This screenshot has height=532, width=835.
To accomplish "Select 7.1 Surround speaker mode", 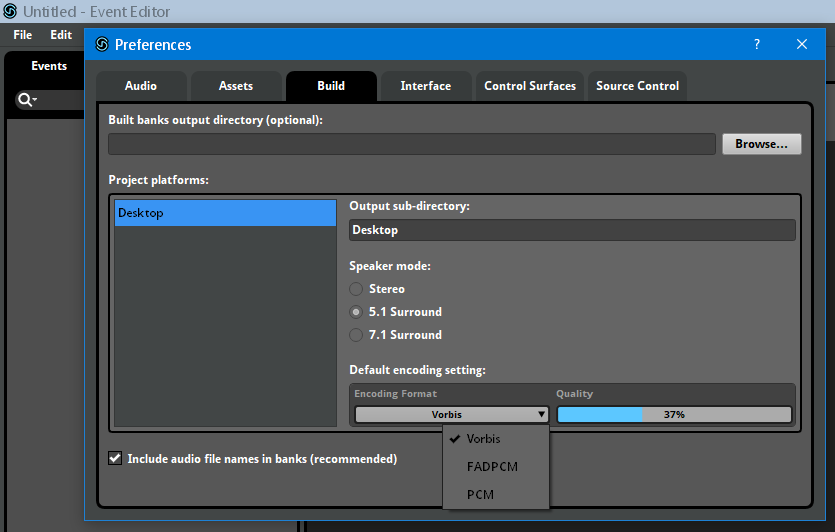I will [356, 335].
